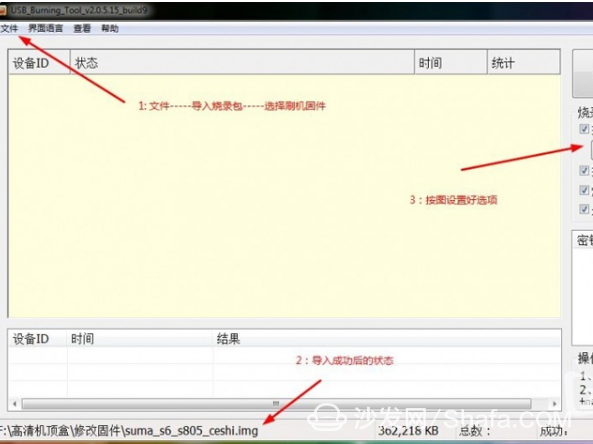Screen dimensions: 593x444
Task: Open the 帮助 menu
Action: tap(110, 28)
